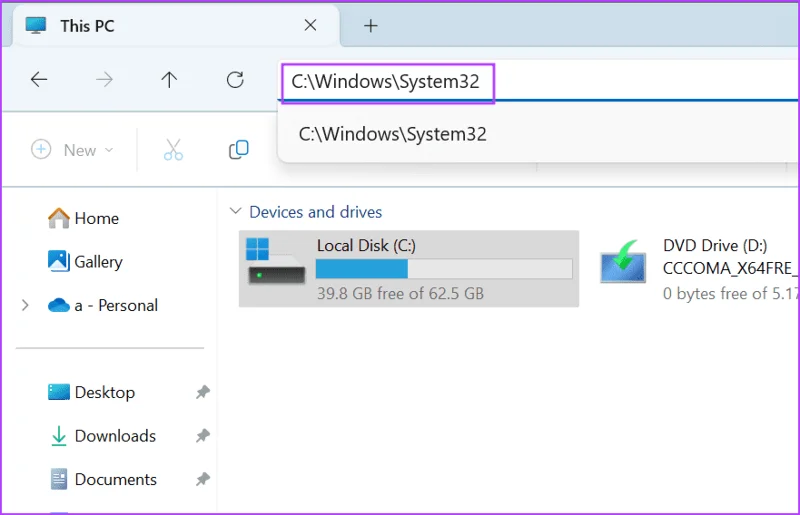This screenshot has width=800, height=515.
Task: Select Local Disk (C:) drive
Action: (409, 269)
